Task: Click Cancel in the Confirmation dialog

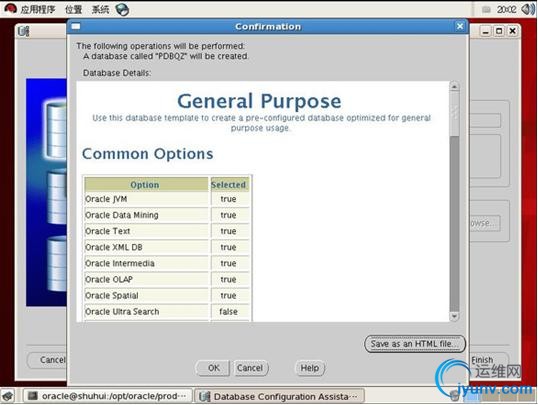Action: 250,368
